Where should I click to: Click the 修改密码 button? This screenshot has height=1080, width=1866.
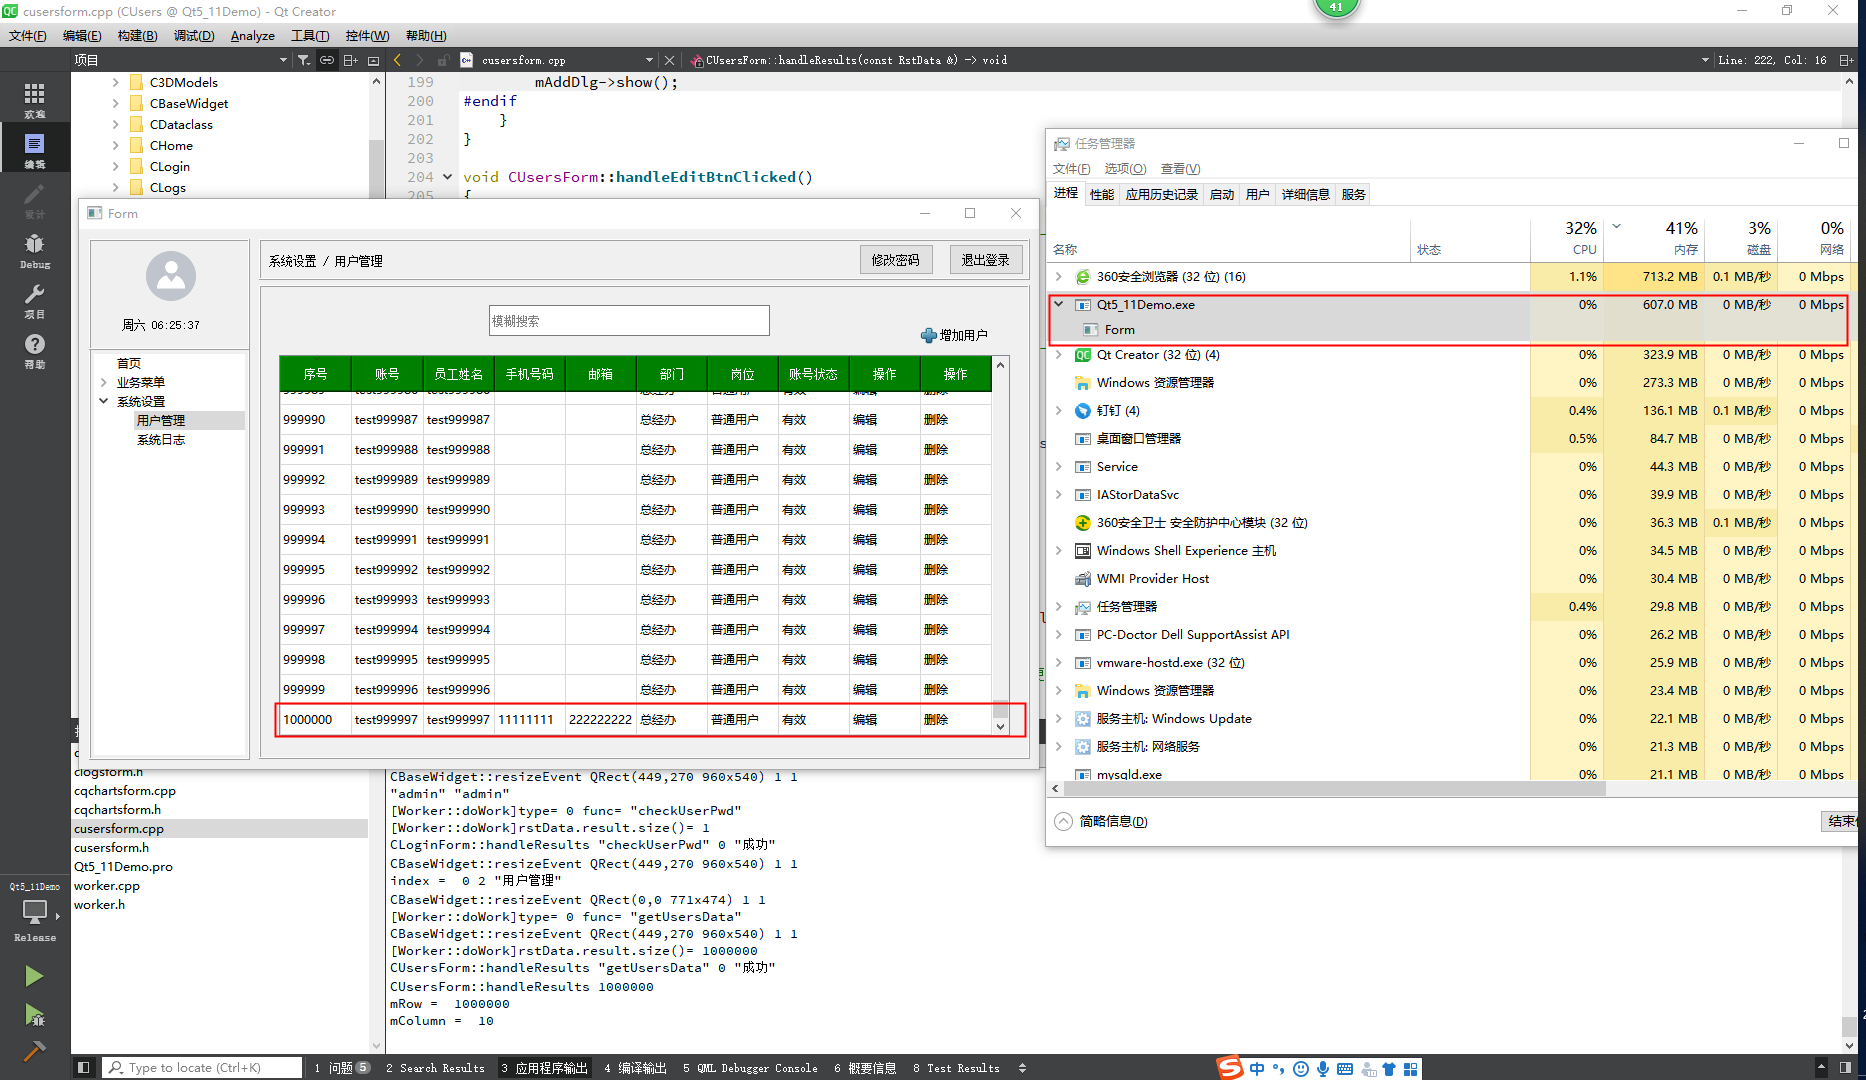point(895,260)
